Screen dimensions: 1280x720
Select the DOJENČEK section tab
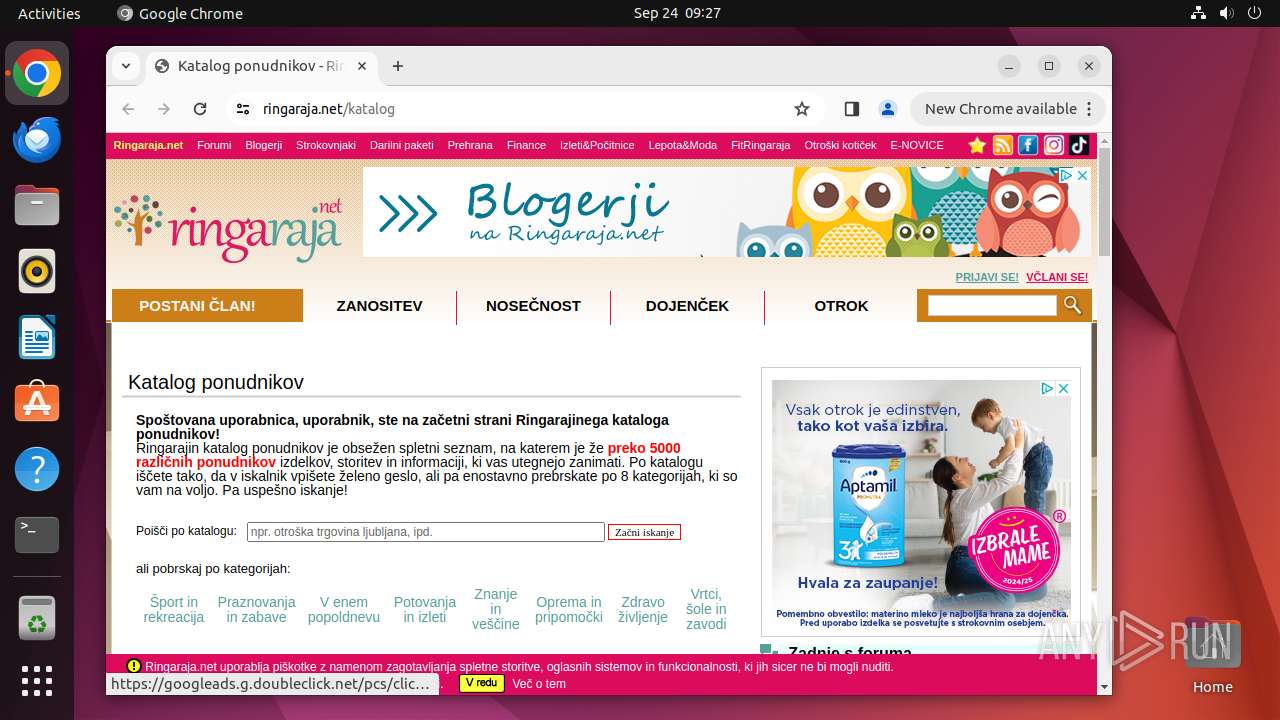point(687,306)
